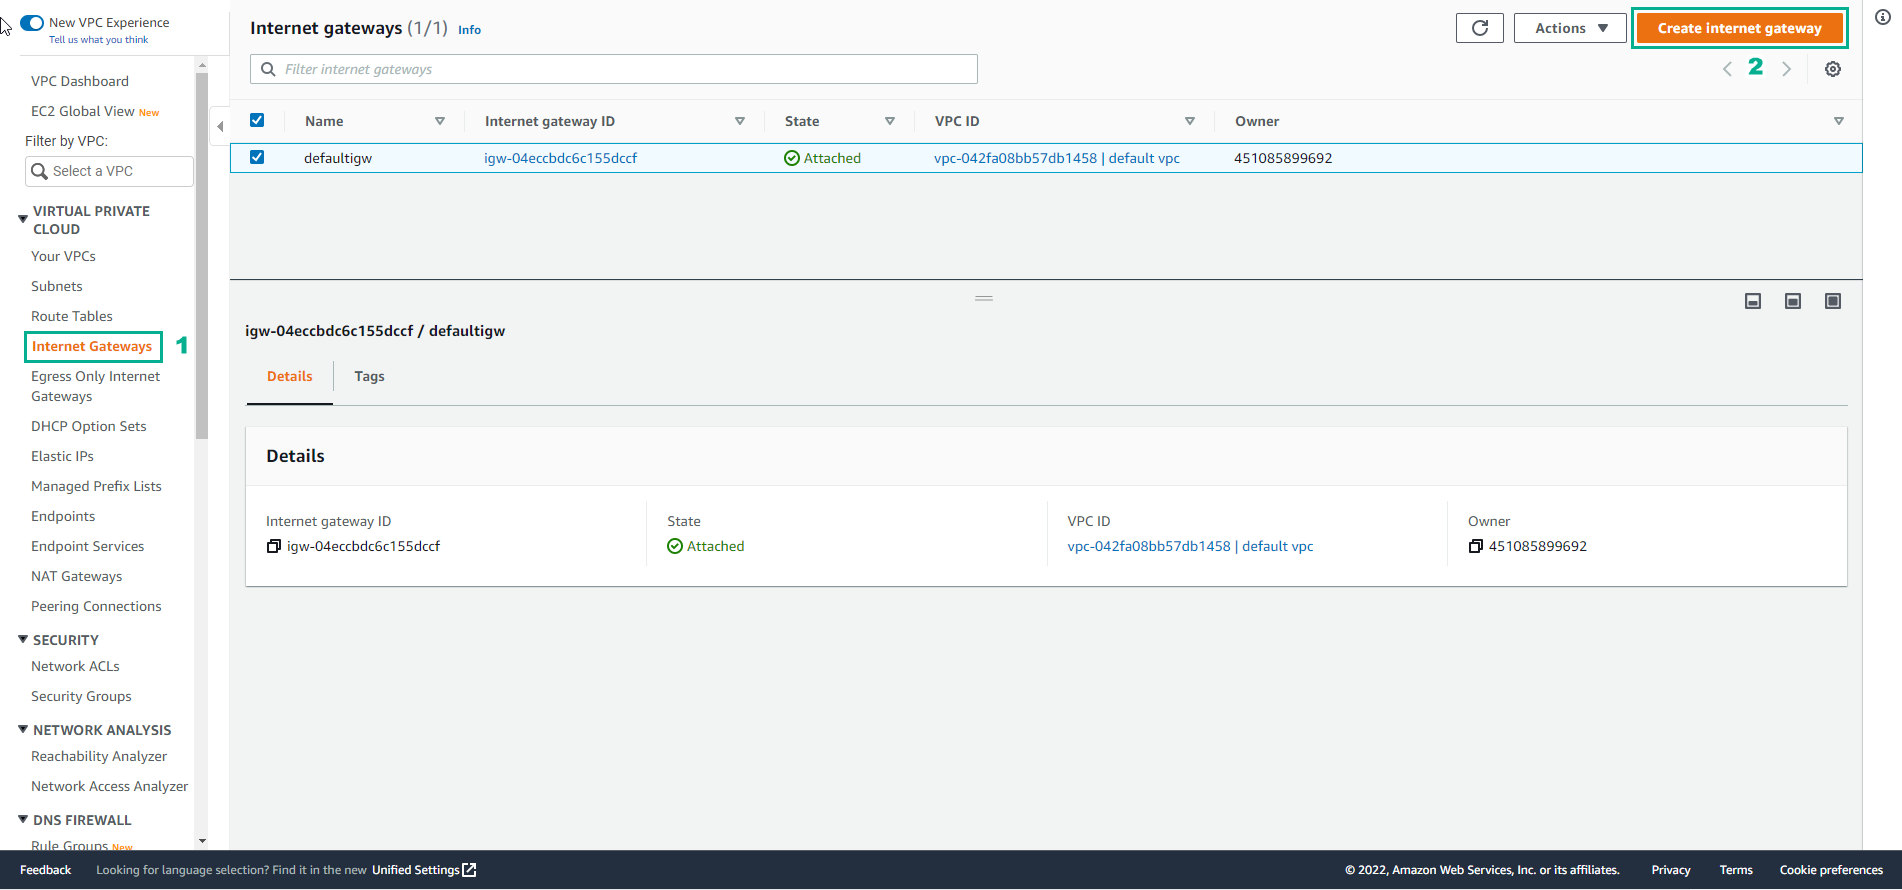Toggle the New VPC Experience switch
The width and height of the screenshot is (1902, 890).
[x=32, y=22]
